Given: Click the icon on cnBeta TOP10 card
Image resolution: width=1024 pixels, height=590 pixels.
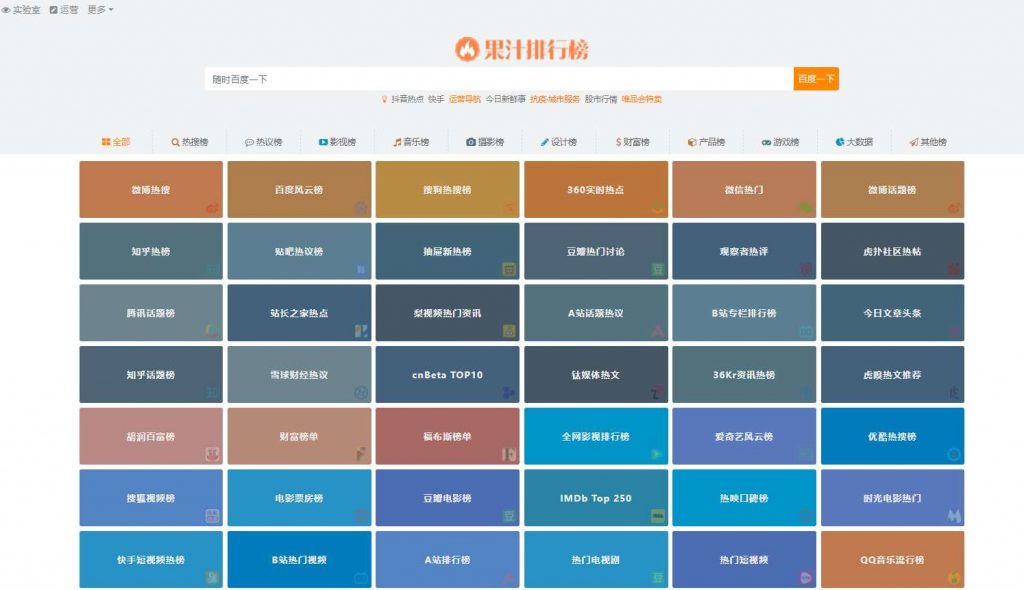Looking at the screenshot, I should [x=509, y=393].
